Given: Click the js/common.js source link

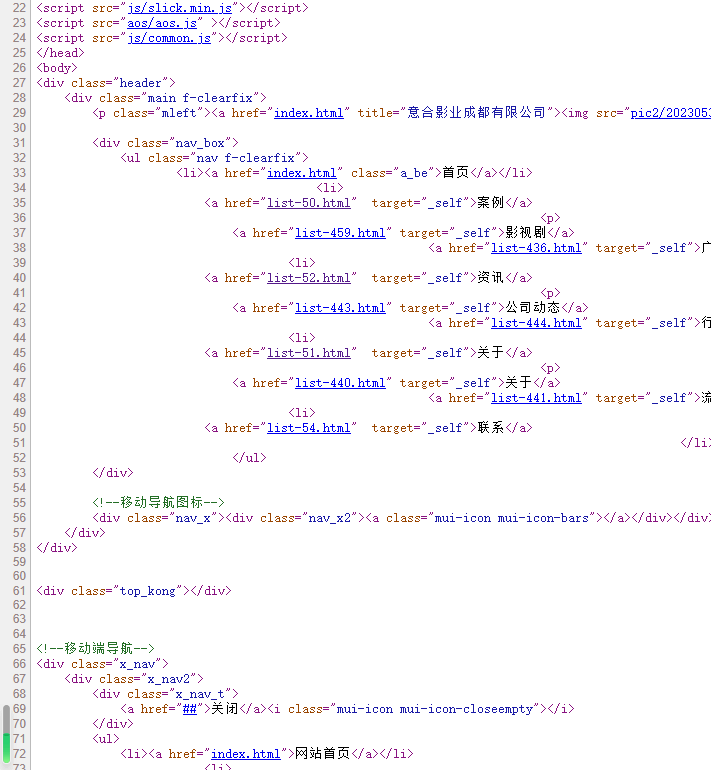Looking at the screenshot, I should tap(168, 38).
